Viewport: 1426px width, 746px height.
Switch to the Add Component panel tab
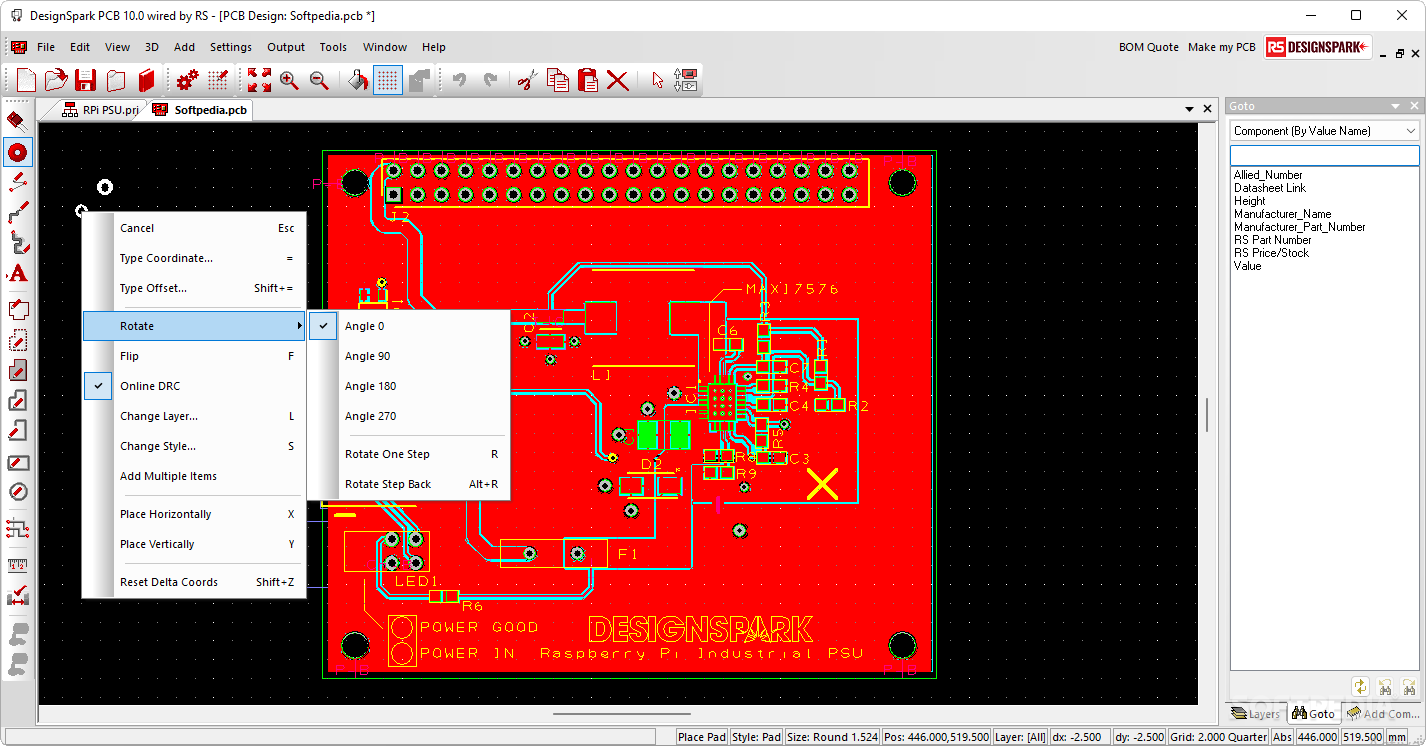tap(1382, 713)
